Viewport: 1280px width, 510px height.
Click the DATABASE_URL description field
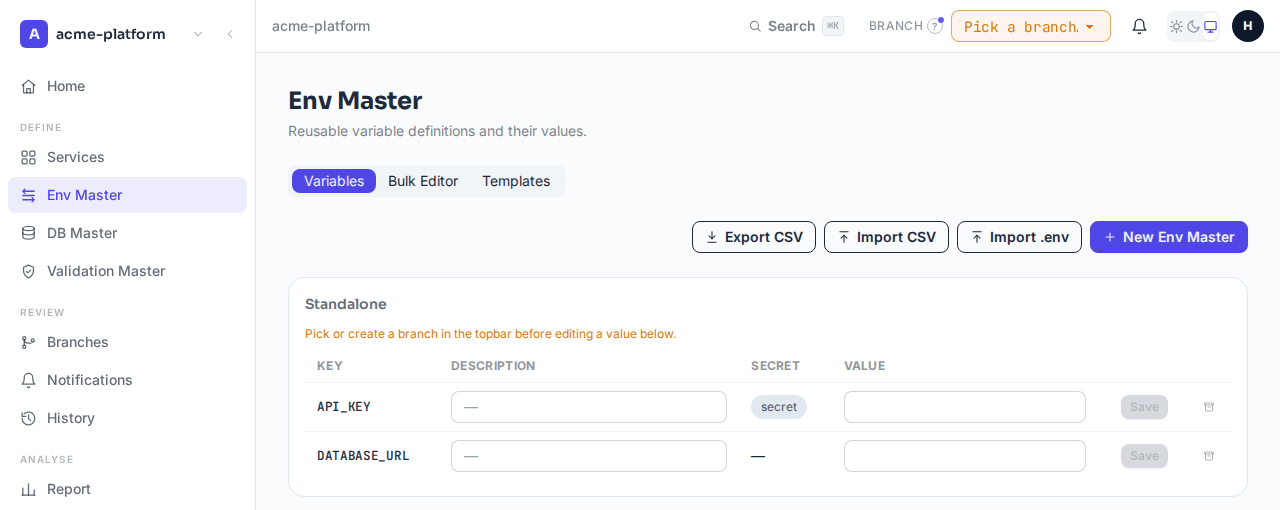(589, 456)
